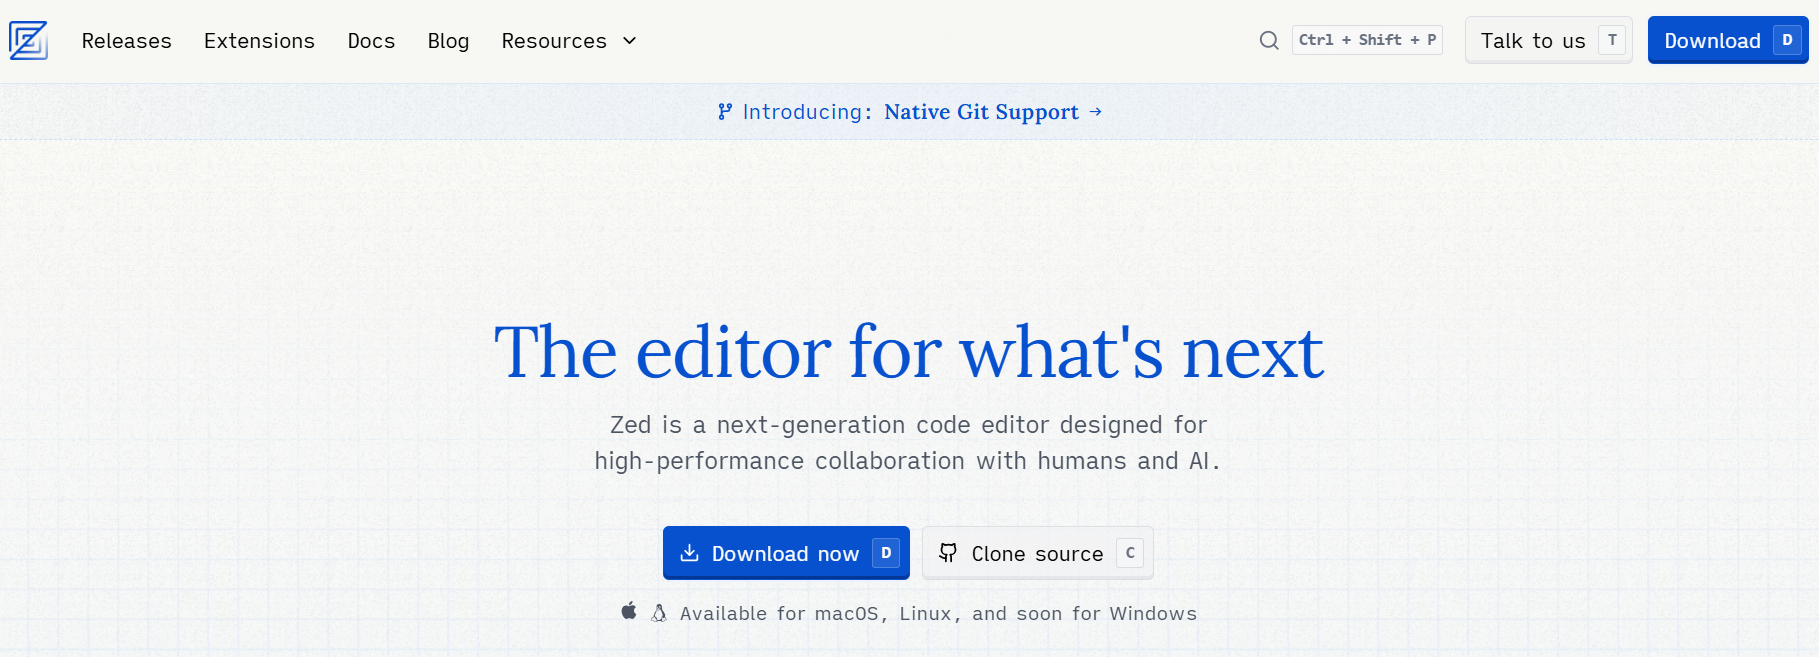The height and width of the screenshot is (657, 1819).
Task: Open the Extensions page
Action: [259, 41]
